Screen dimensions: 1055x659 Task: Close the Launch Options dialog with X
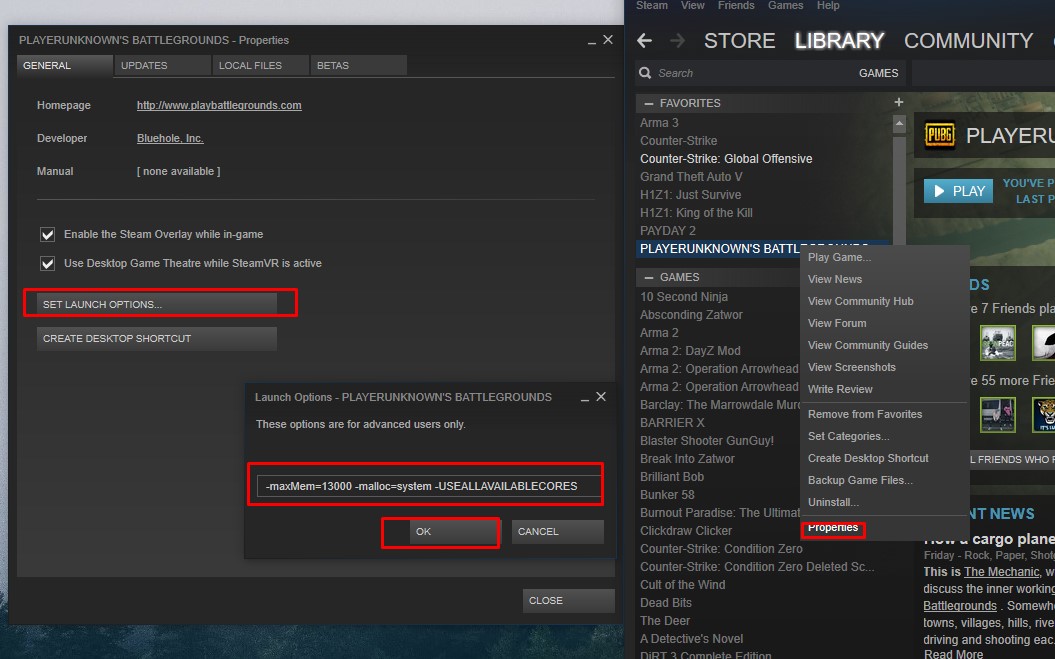click(601, 396)
